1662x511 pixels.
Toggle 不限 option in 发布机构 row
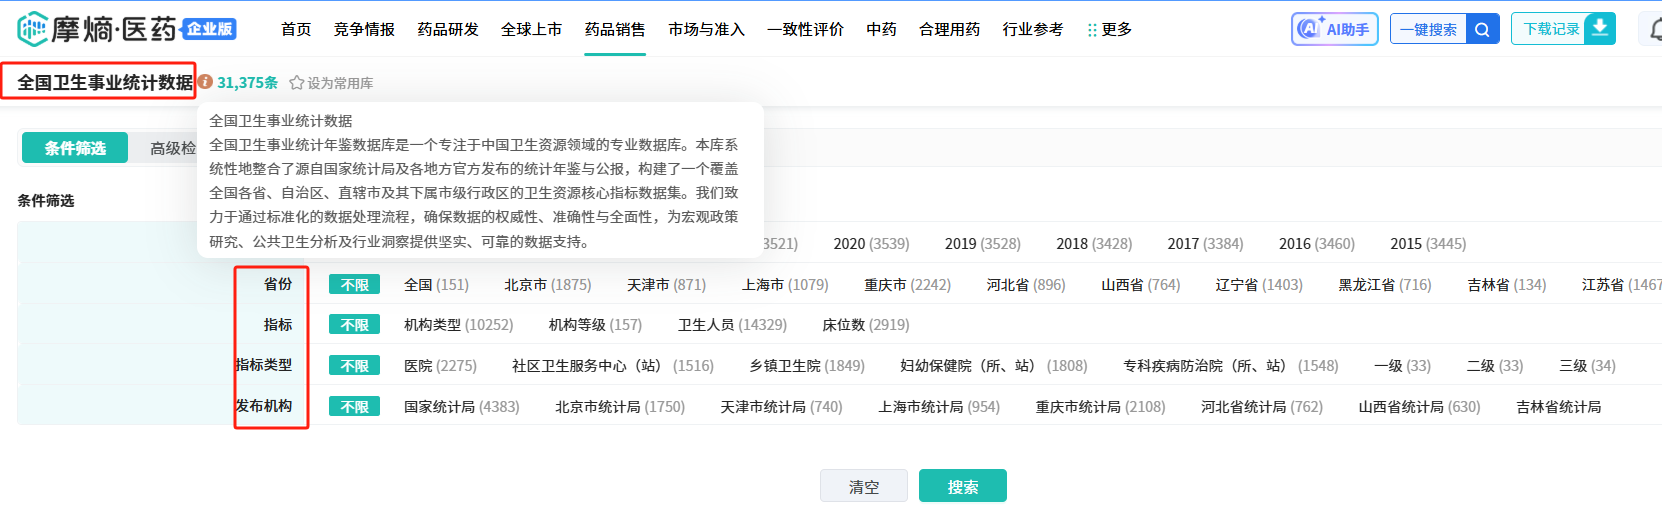point(354,407)
